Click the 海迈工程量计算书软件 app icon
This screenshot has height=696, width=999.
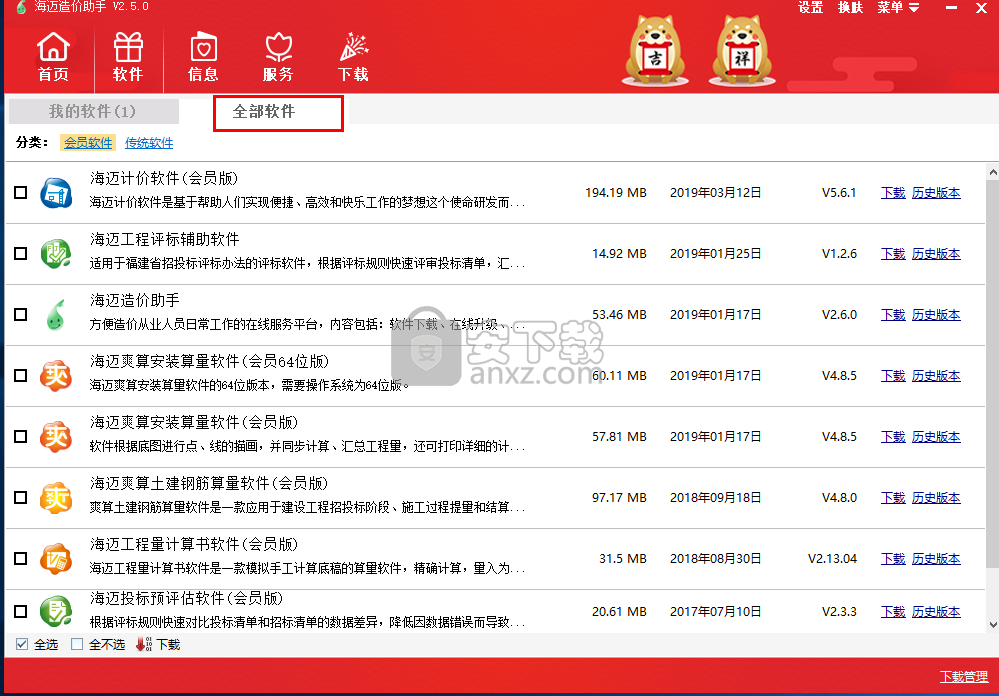click(x=56, y=558)
